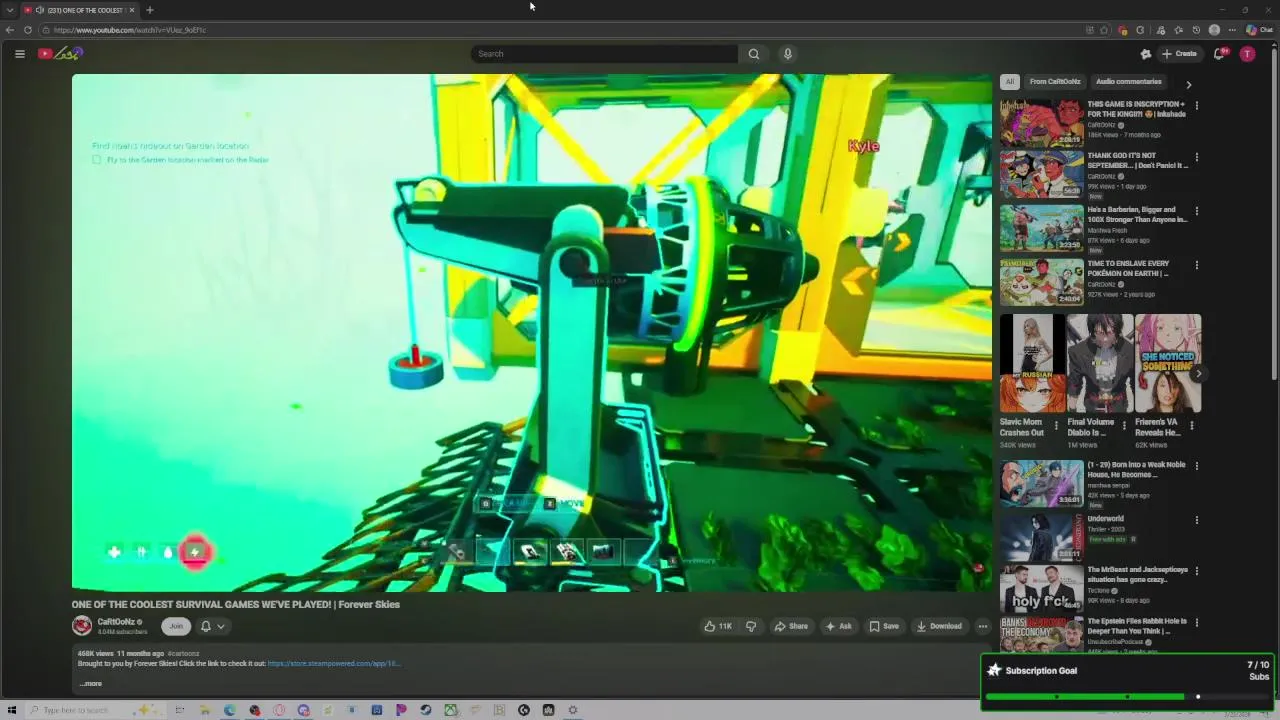1280x720 pixels.
Task: Reload the page with refresh icon
Action: click(x=28, y=30)
